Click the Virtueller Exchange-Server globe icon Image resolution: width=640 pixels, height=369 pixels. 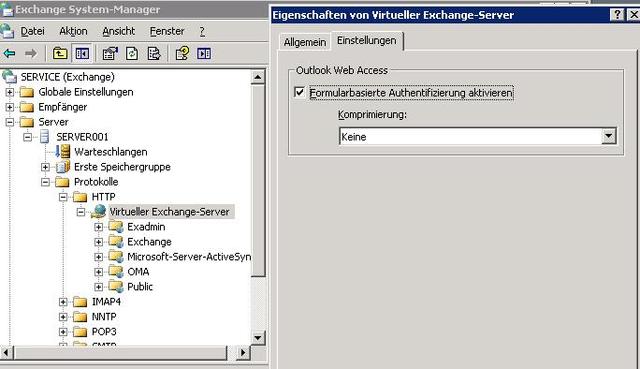click(x=99, y=211)
